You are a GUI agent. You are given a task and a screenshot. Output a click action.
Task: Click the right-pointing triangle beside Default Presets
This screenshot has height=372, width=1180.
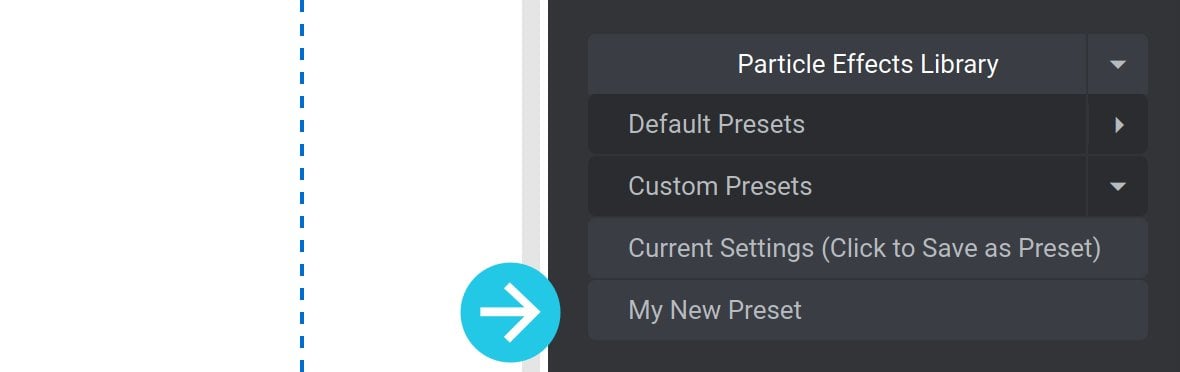point(1119,125)
